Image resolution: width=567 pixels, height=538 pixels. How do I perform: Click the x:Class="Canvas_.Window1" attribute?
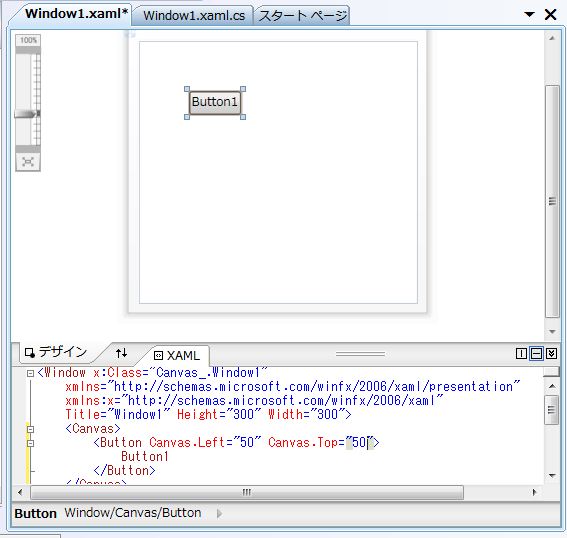(180, 372)
